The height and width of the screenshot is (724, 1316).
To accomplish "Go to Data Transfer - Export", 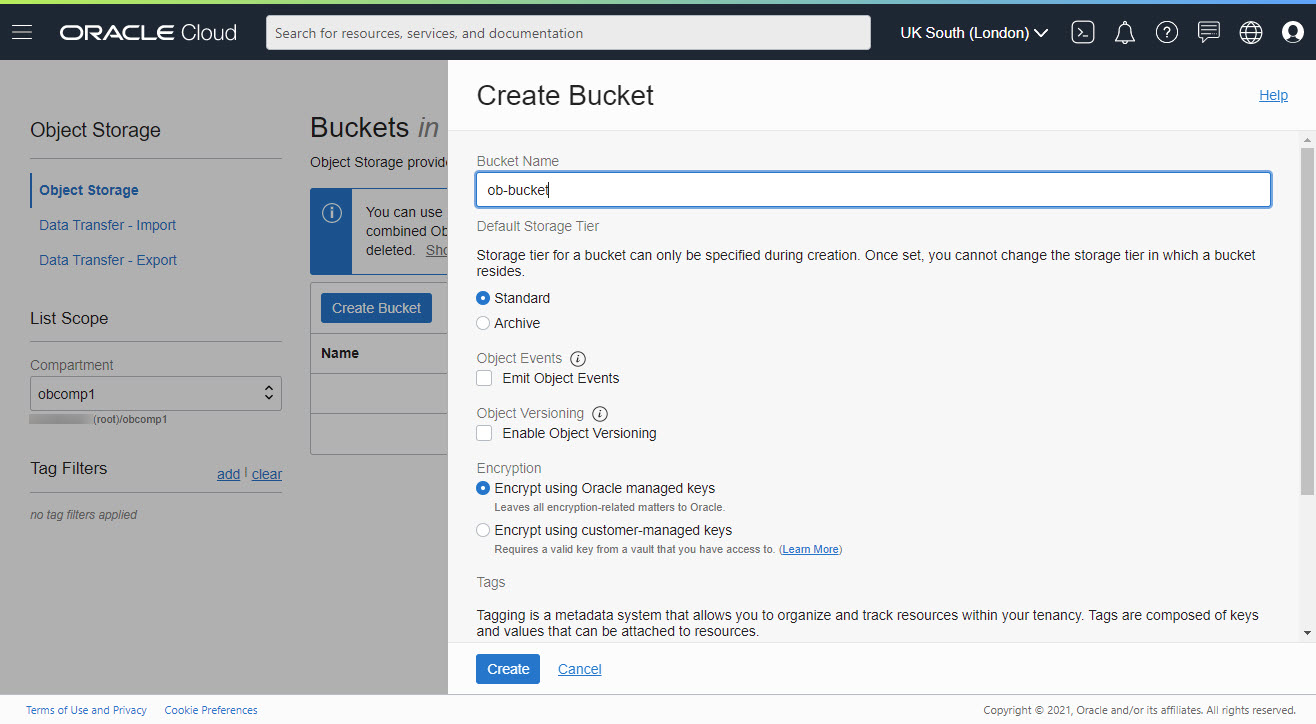I will click(x=108, y=260).
